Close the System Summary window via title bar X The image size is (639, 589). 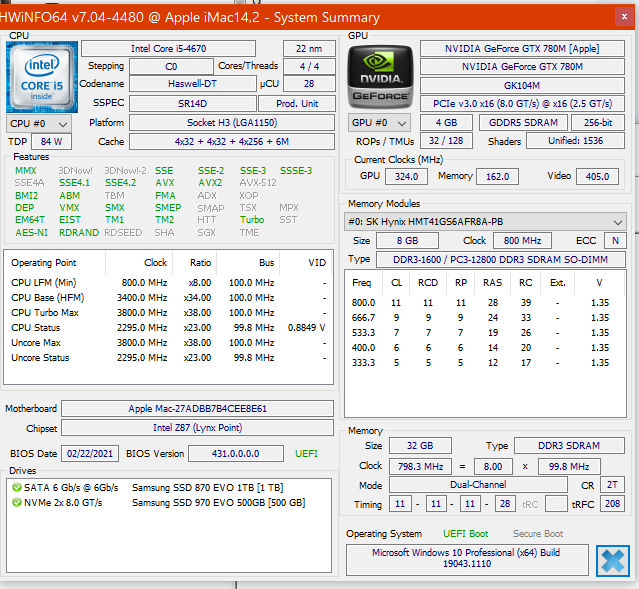(x=624, y=17)
